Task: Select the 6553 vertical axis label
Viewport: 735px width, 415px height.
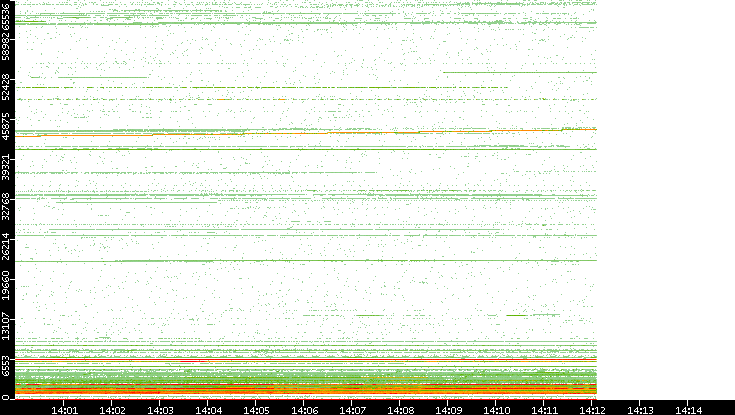Action: tap(7, 364)
